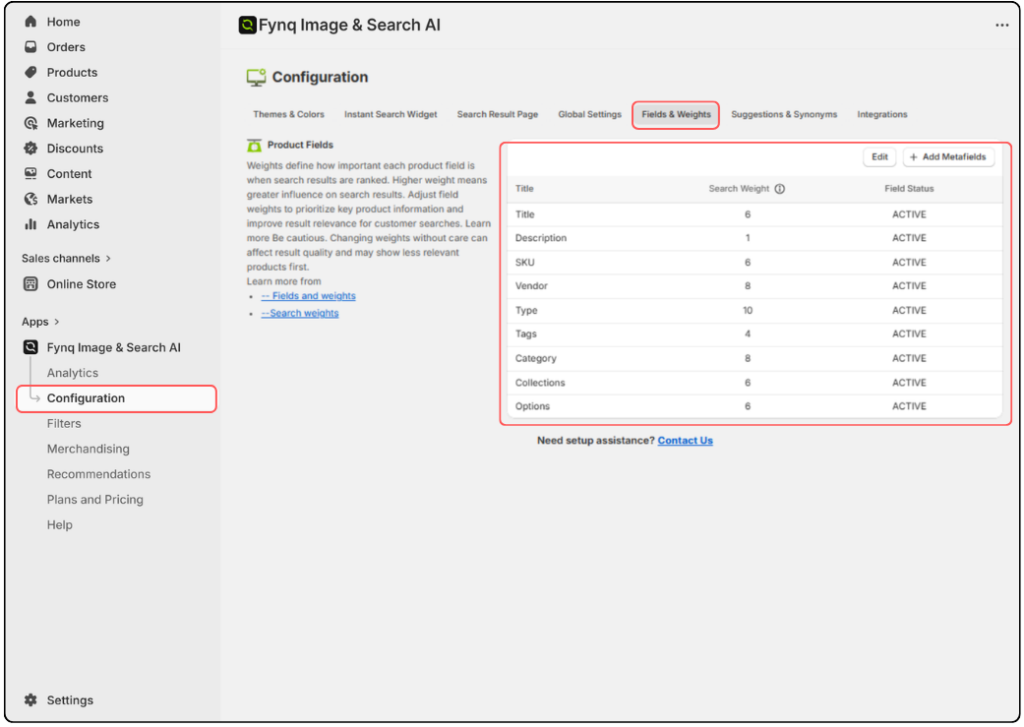Click the Orders inbox icon
Viewport: 1024px width, 727px height.
click(30, 47)
